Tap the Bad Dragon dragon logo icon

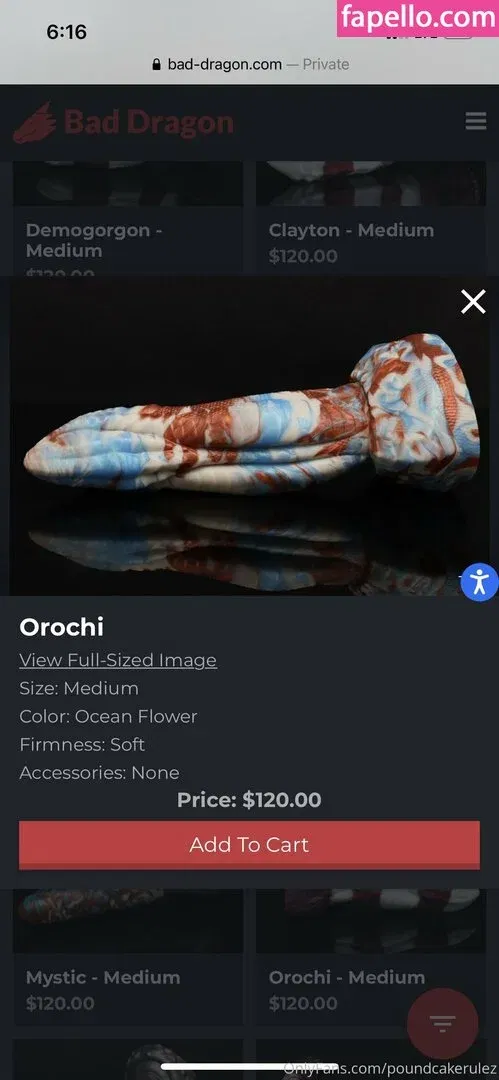click(35, 123)
